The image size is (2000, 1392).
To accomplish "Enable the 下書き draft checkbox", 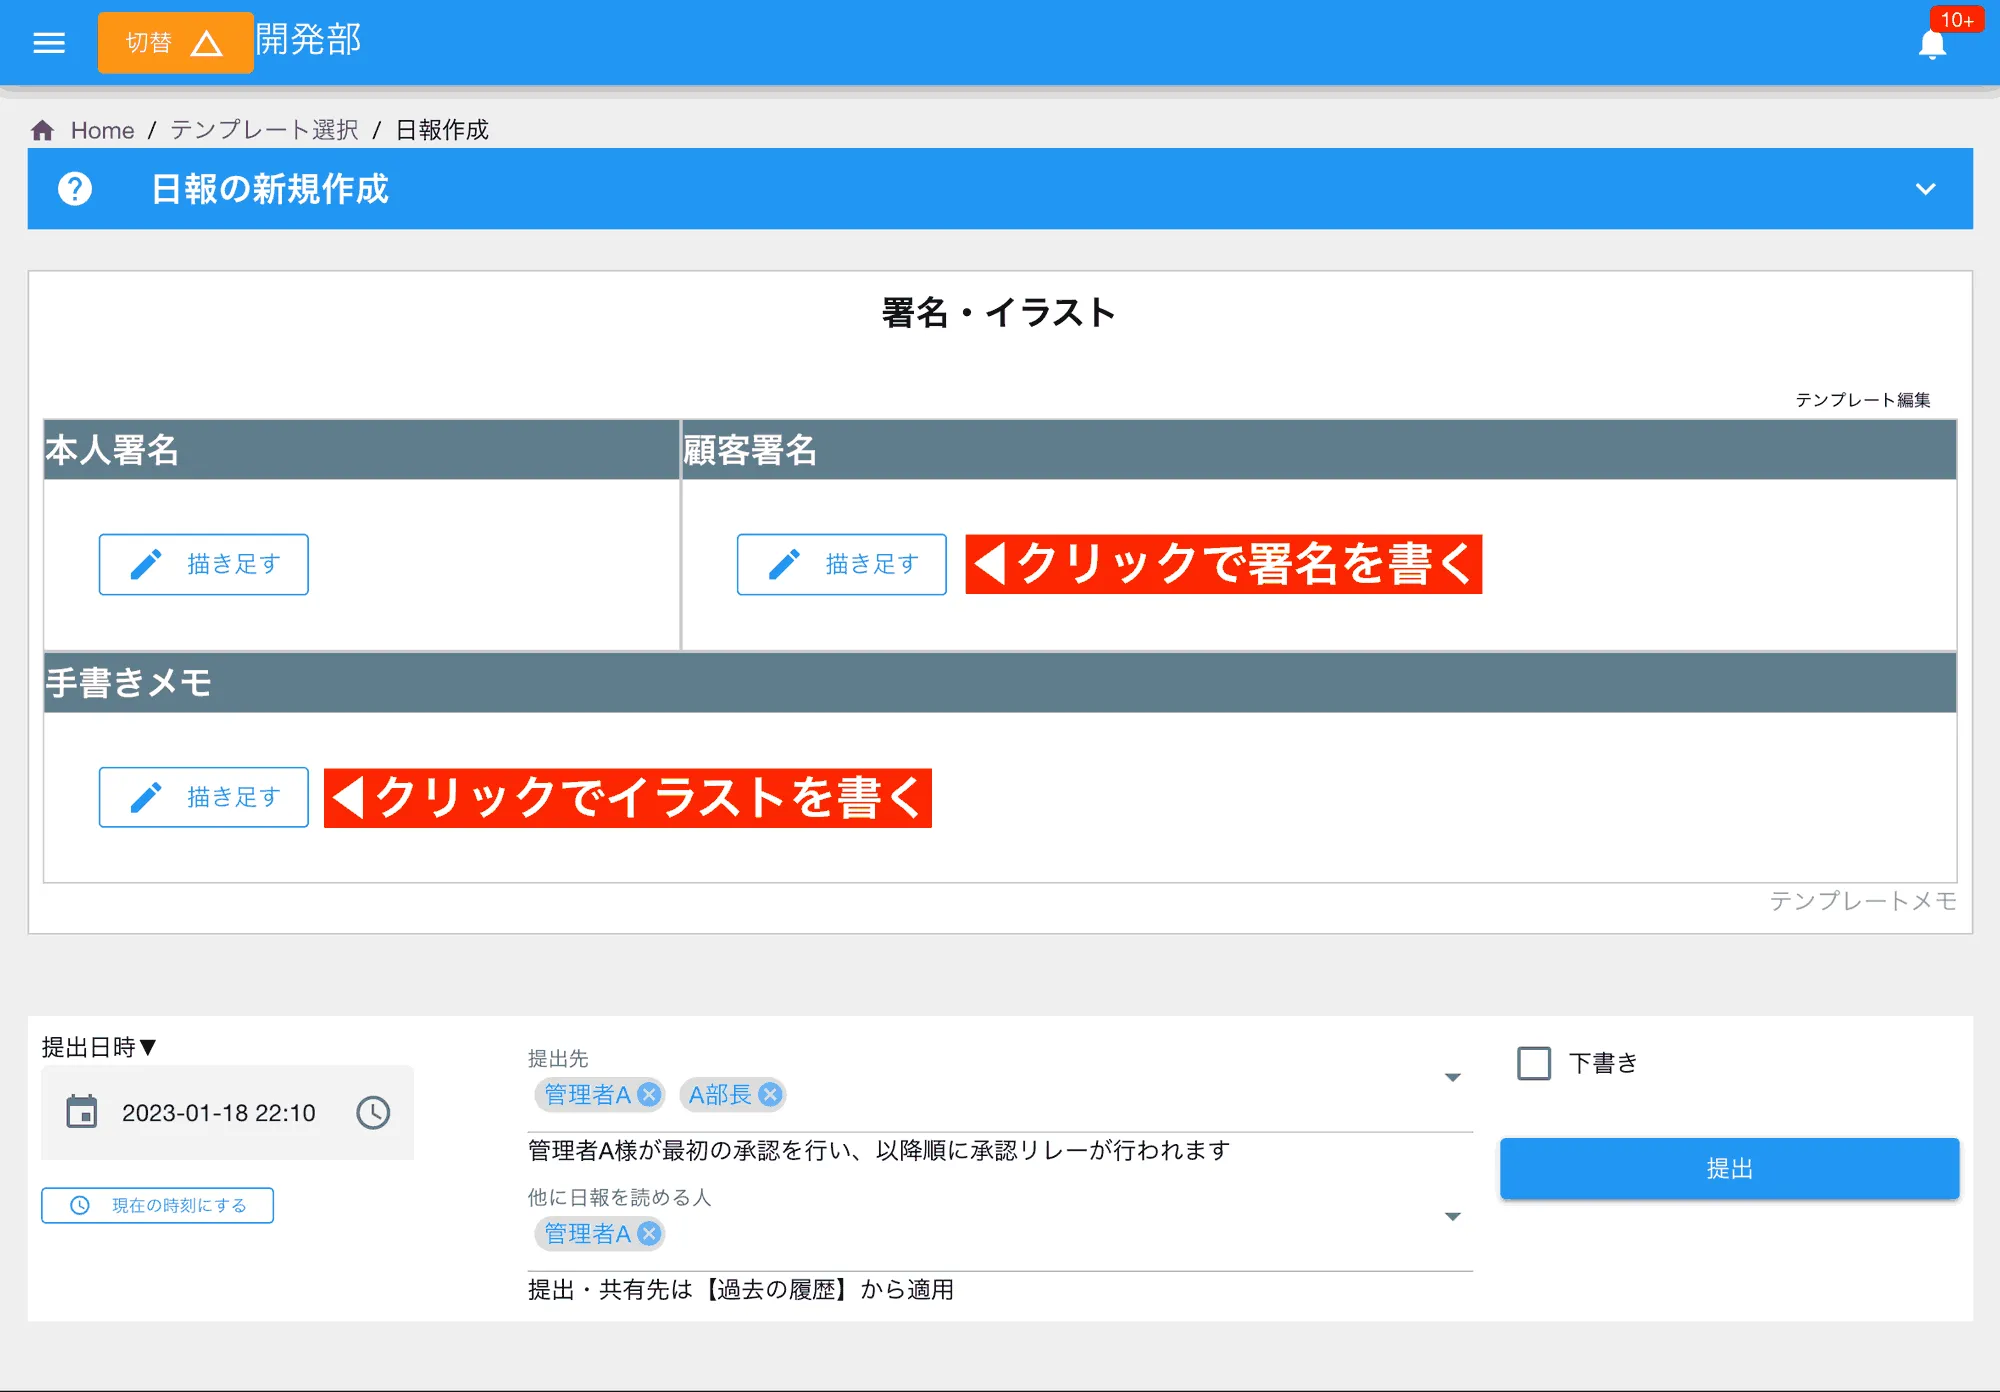I will coord(1532,1063).
